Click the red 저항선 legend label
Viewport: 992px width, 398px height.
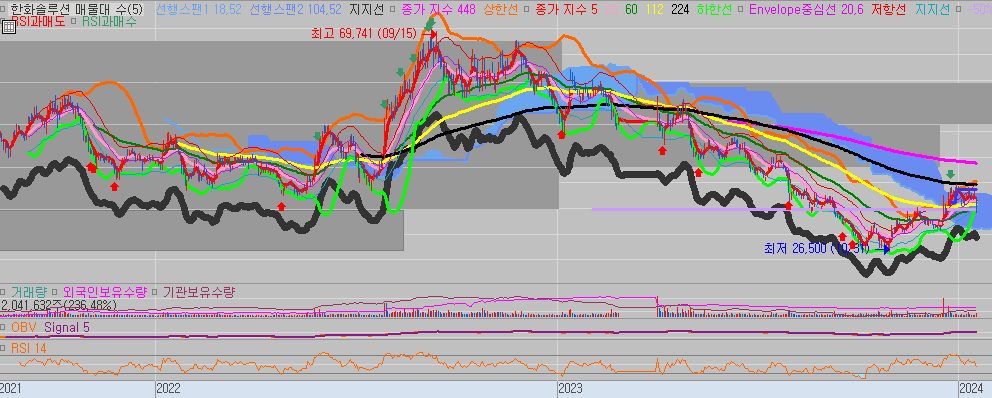tap(888, 9)
